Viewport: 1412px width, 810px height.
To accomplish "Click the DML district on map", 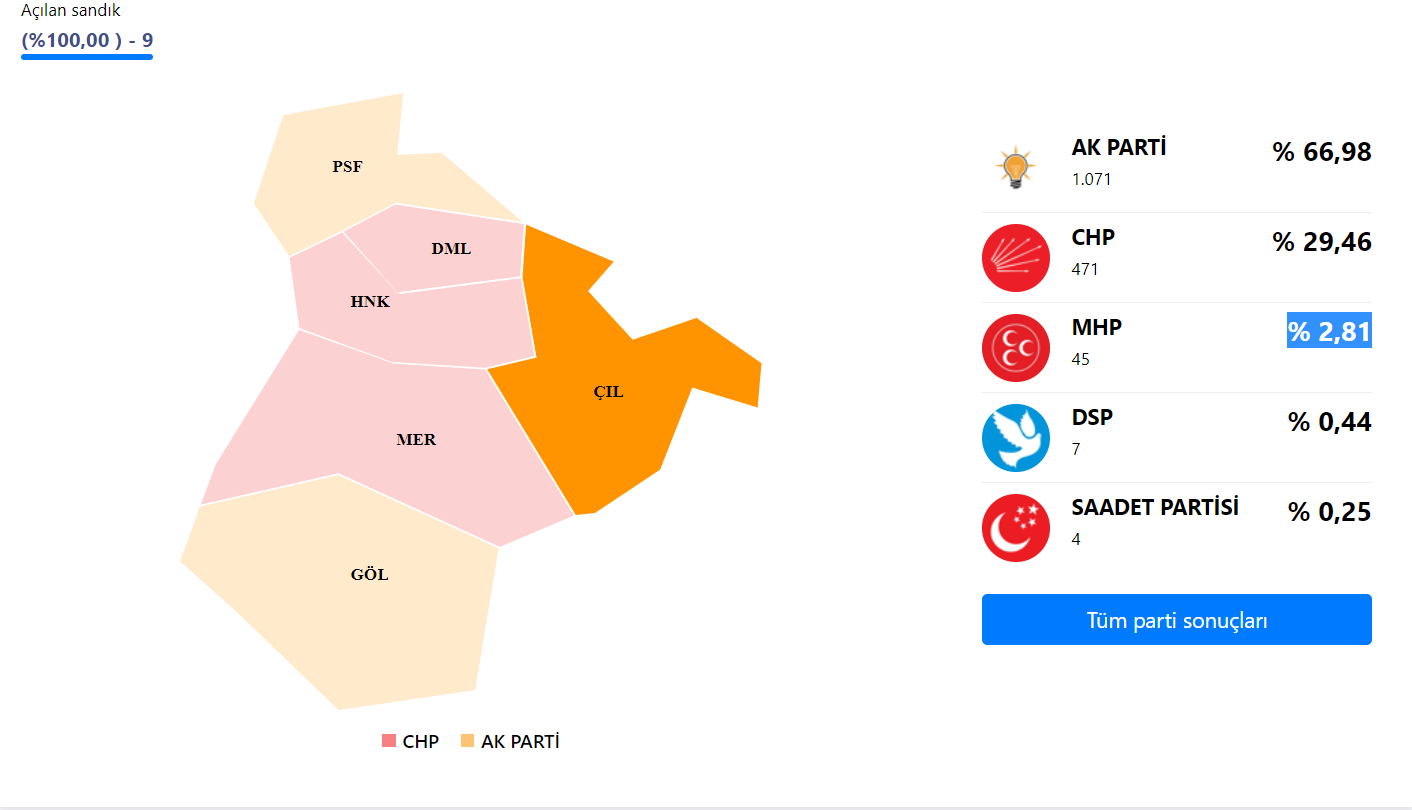I will click(x=451, y=249).
